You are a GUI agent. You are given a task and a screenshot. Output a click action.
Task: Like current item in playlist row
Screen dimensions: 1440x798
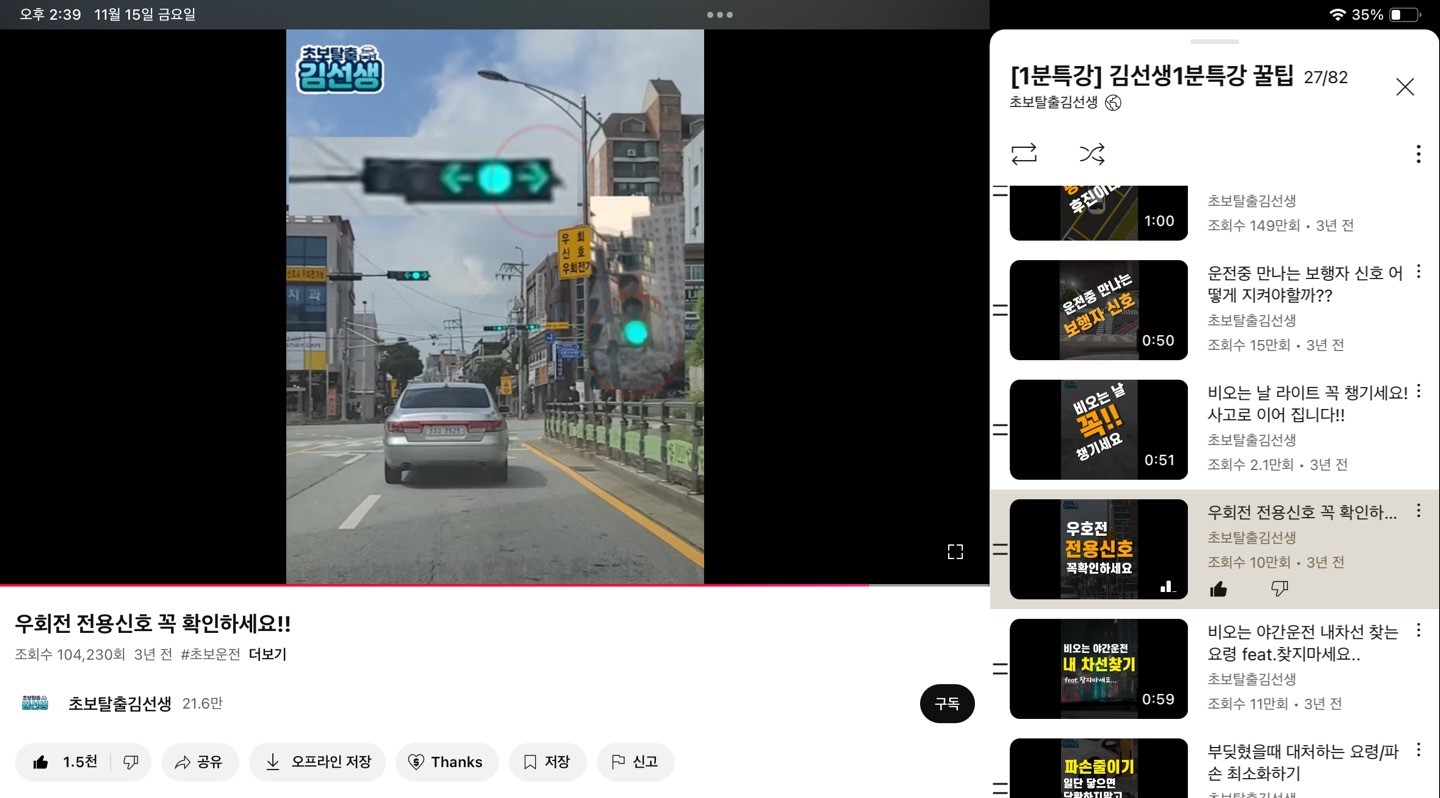(1218, 589)
